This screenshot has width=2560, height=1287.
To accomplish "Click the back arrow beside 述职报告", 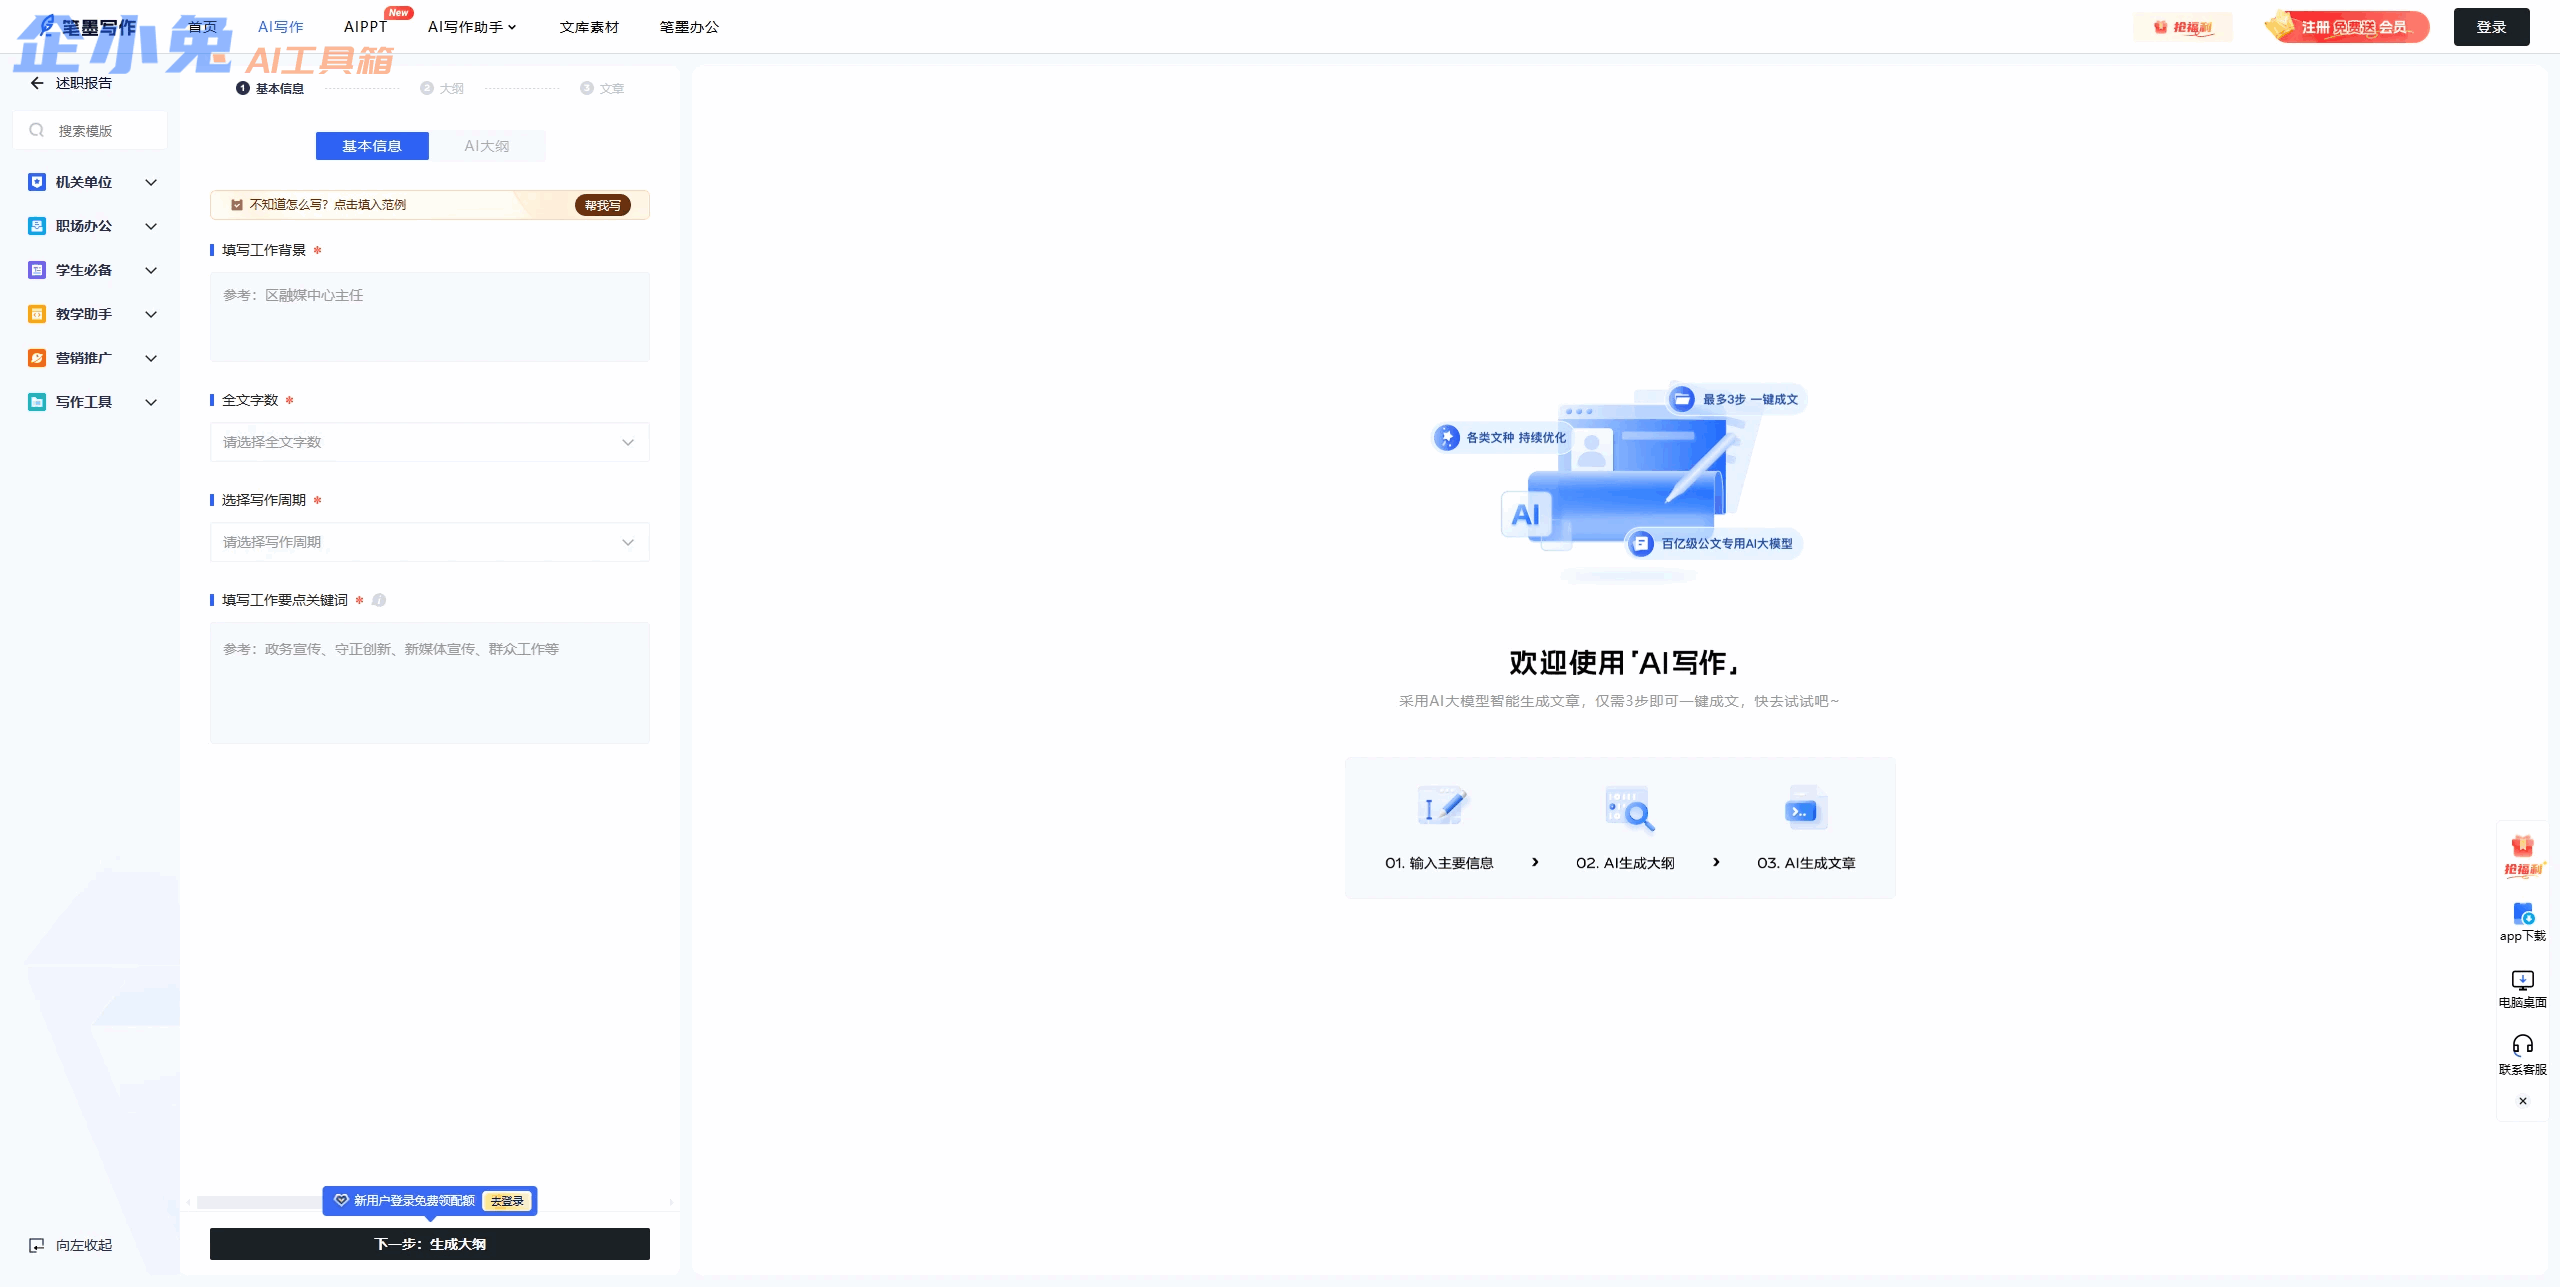I will pos(37,83).
